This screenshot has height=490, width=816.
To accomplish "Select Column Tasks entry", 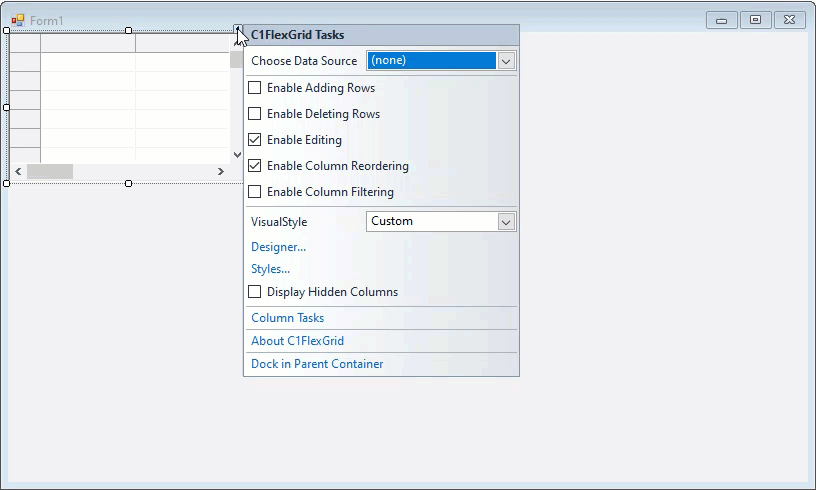I will click(x=287, y=318).
